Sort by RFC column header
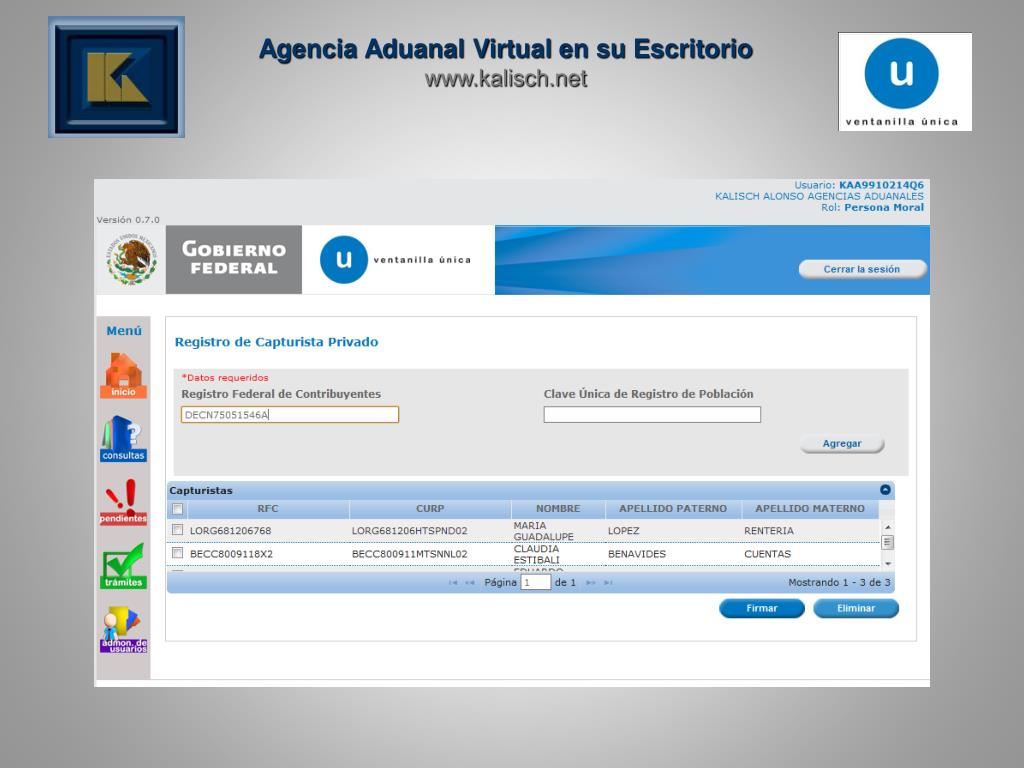 coord(268,509)
